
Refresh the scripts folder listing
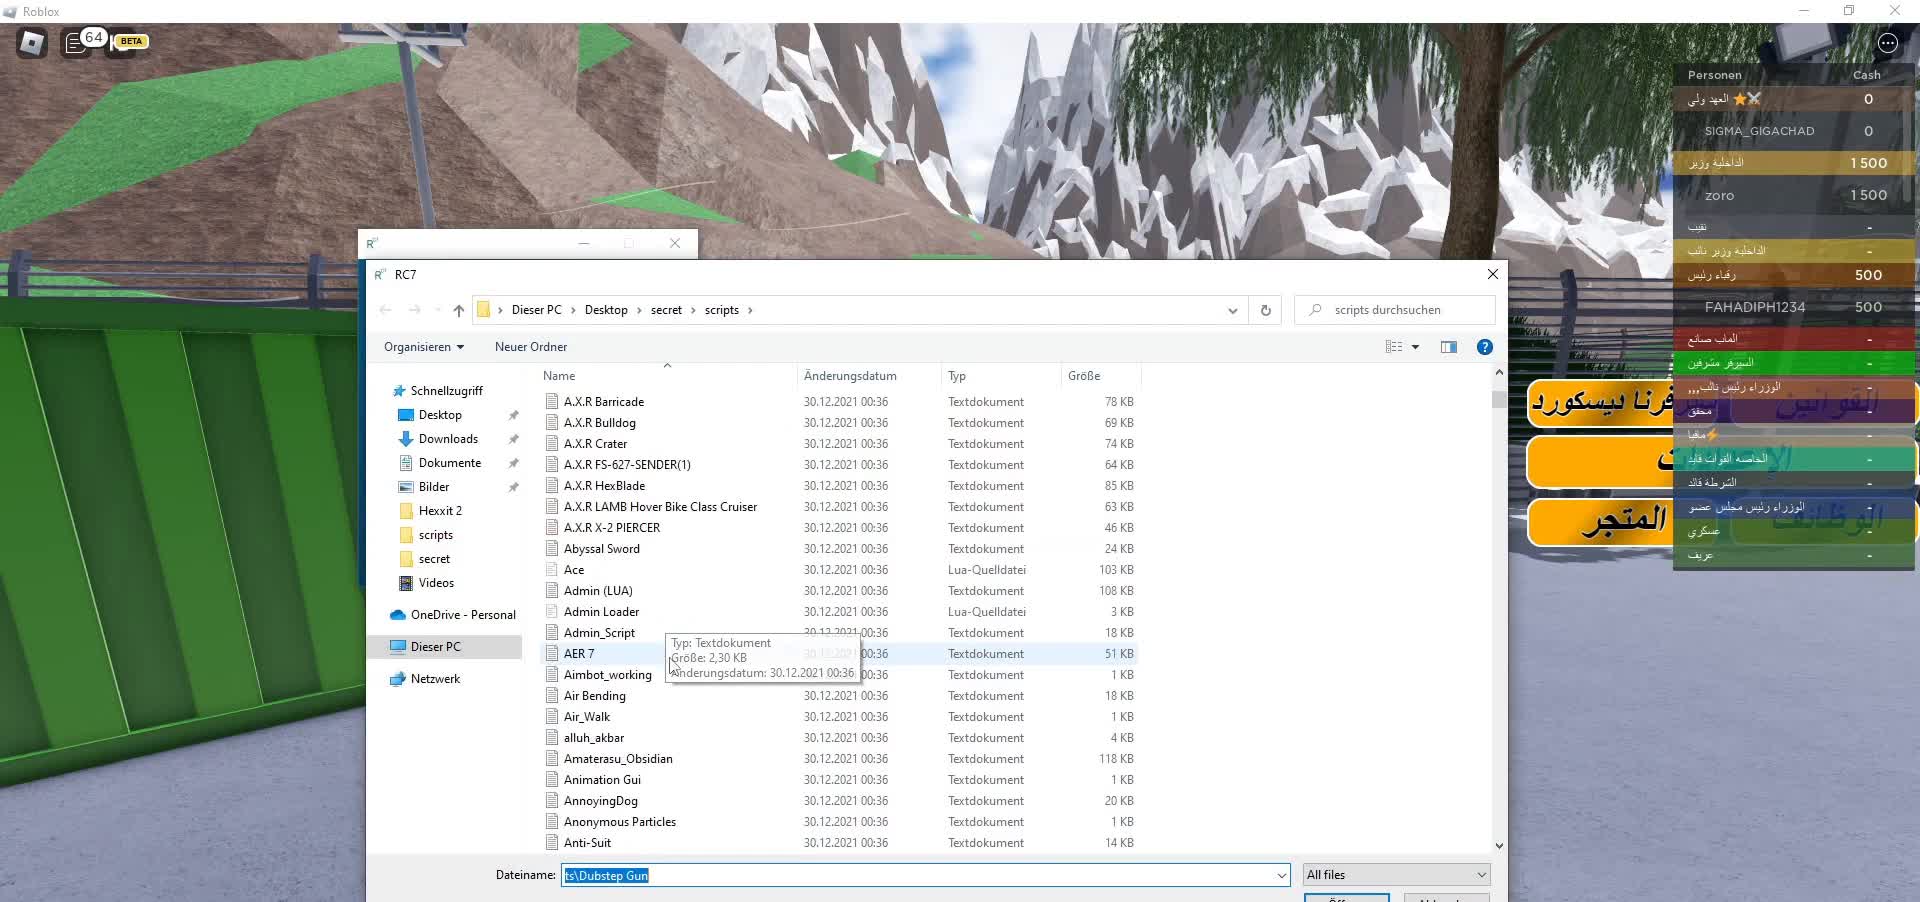(x=1265, y=310)
